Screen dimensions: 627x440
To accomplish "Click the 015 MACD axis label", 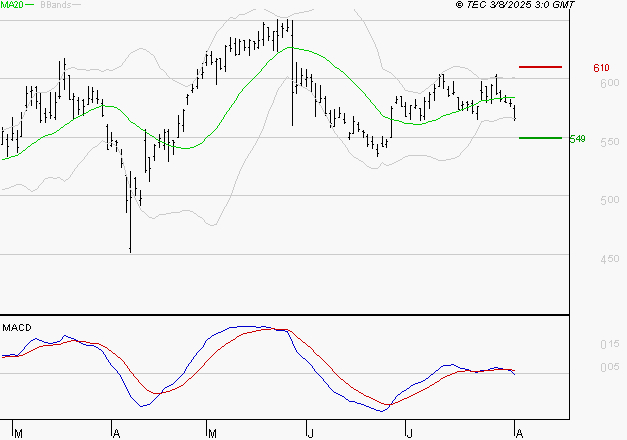I will (610, 344).
